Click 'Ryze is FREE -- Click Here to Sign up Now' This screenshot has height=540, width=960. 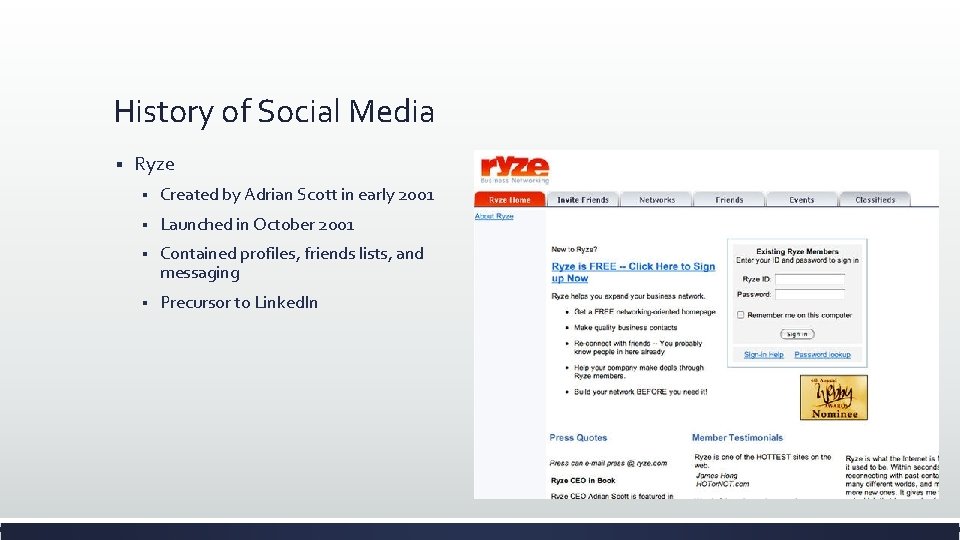pyautogui.click(x=633, y=272)
